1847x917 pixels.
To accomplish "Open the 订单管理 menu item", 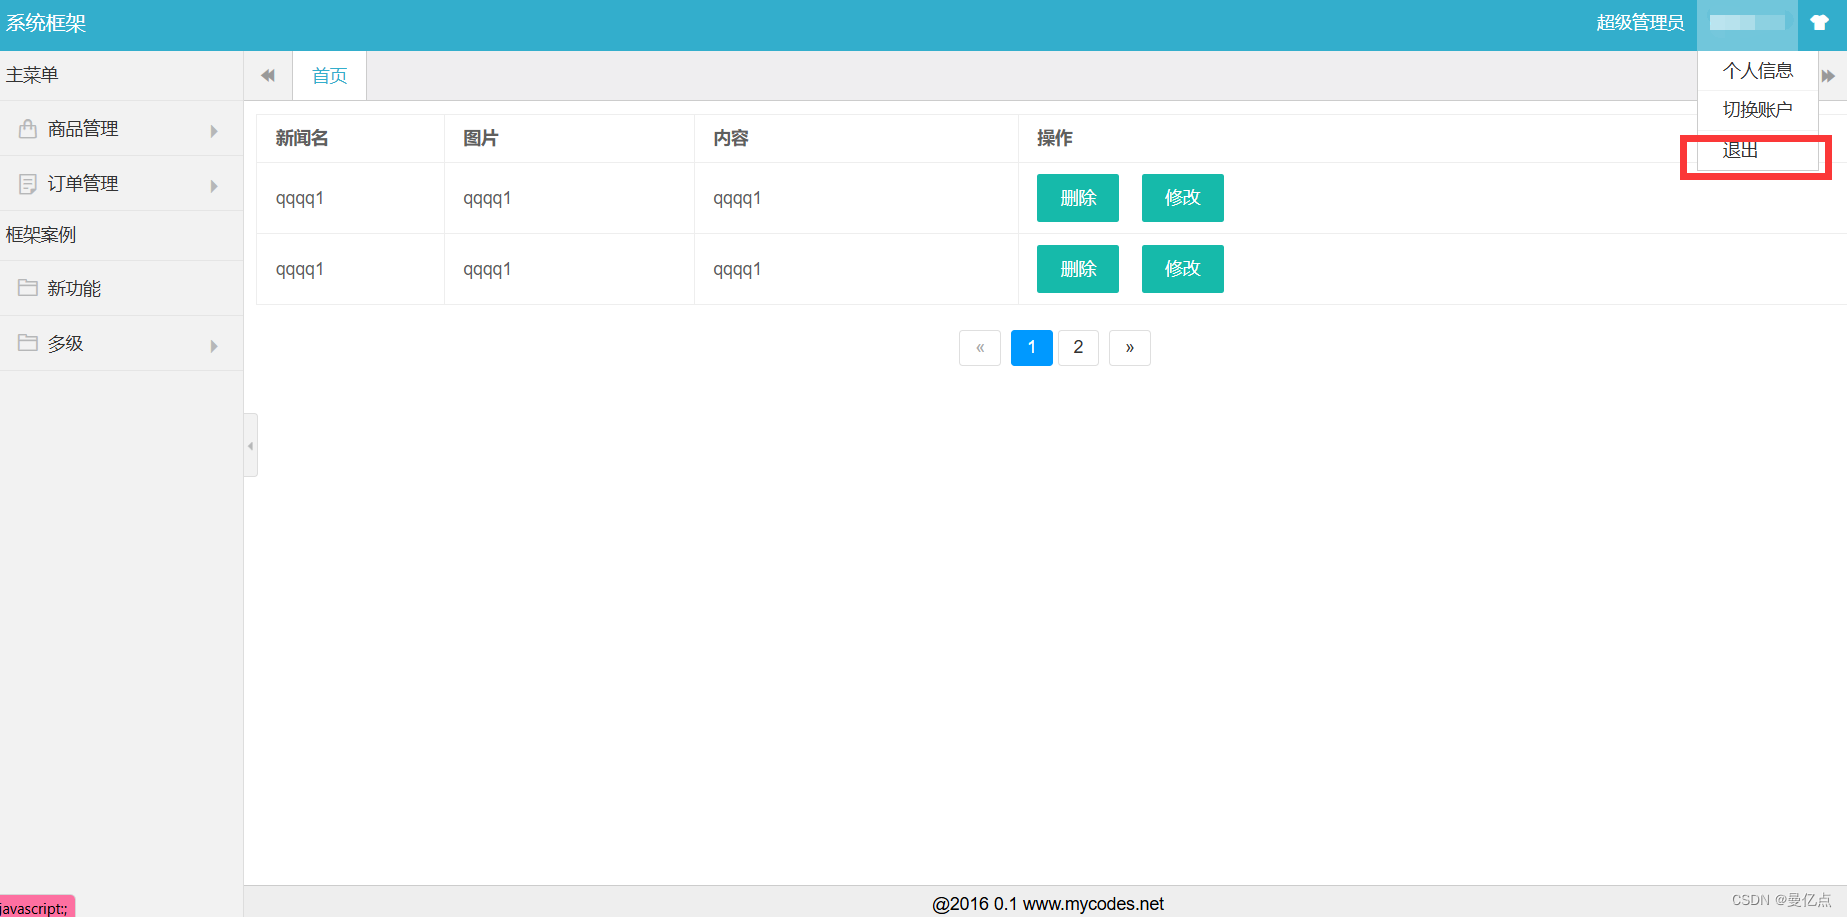I will click(x=121, y=184).
